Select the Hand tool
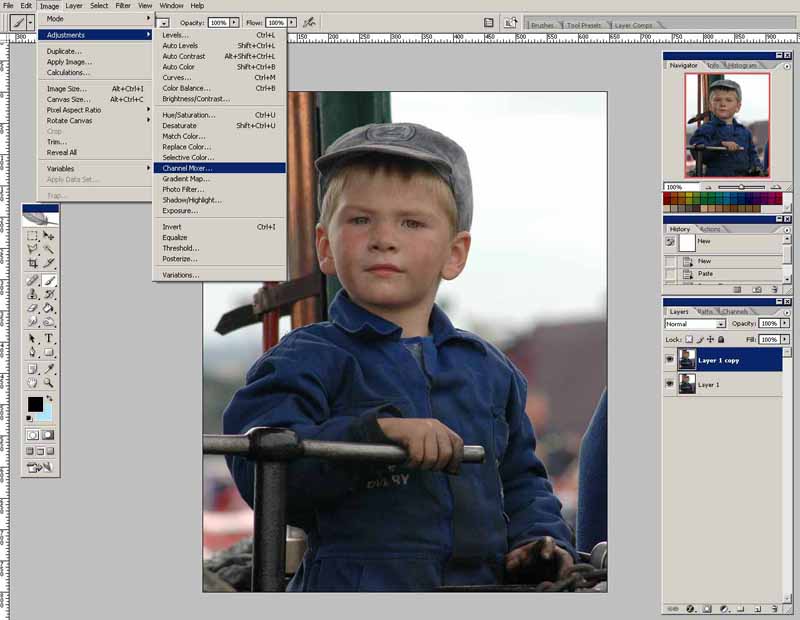The width and height of the screenshot is (800, 620). pos(33,383)
